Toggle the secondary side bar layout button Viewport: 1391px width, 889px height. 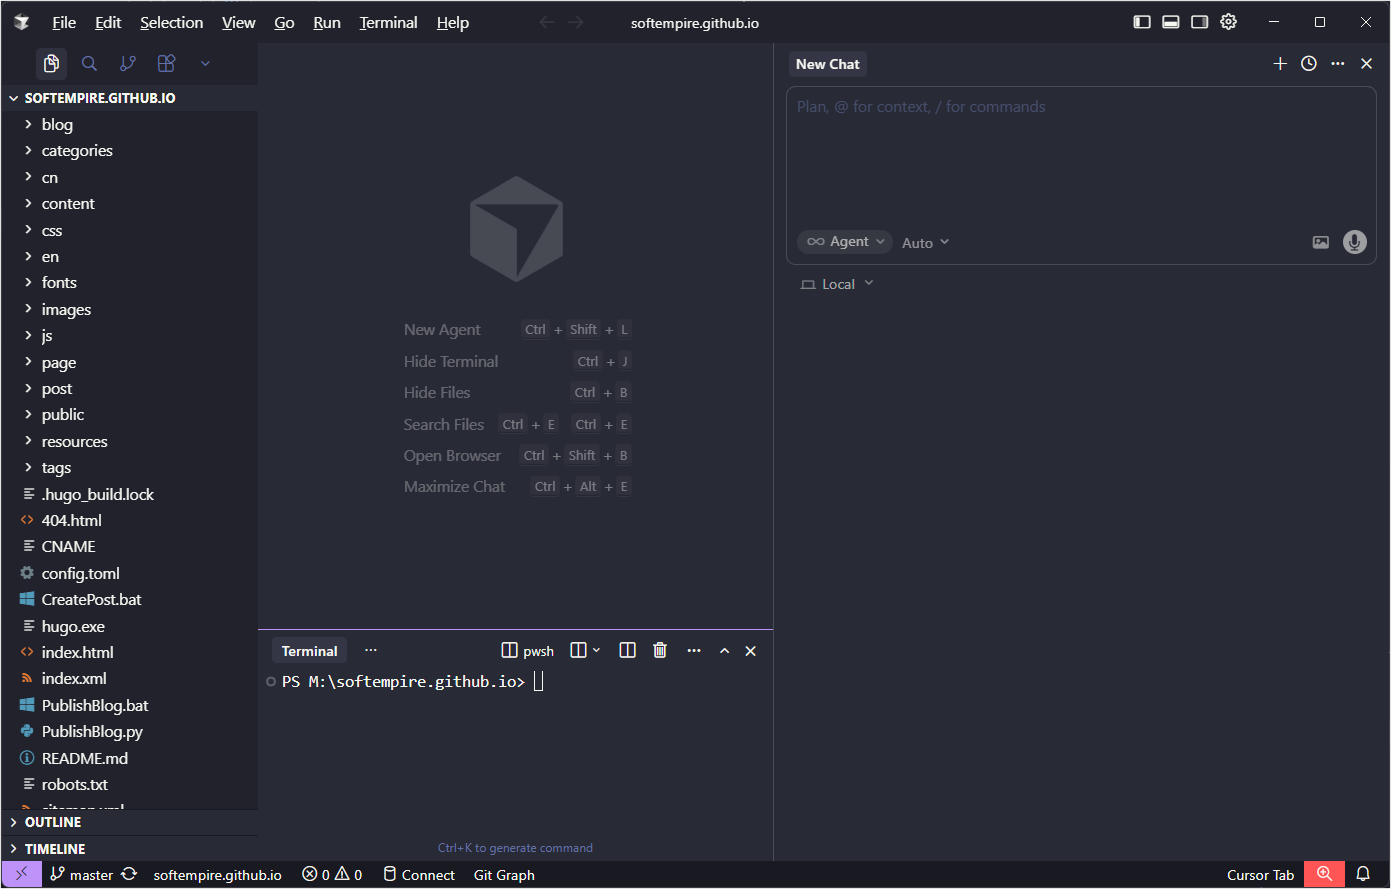(1200, 22)
